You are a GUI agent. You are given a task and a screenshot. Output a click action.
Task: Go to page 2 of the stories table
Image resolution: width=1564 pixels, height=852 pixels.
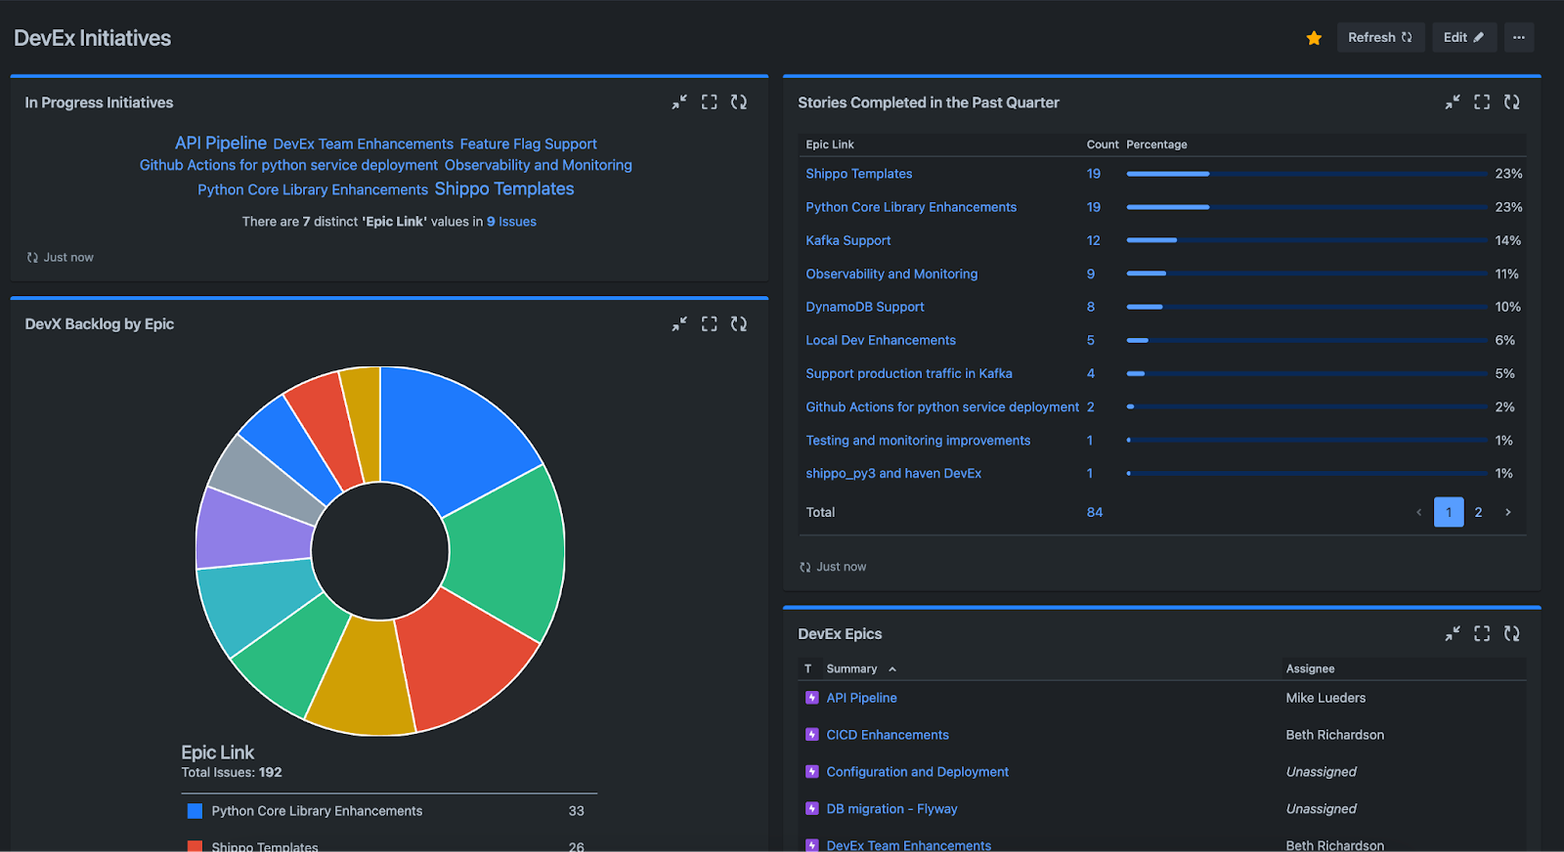tap(1478, 511)
